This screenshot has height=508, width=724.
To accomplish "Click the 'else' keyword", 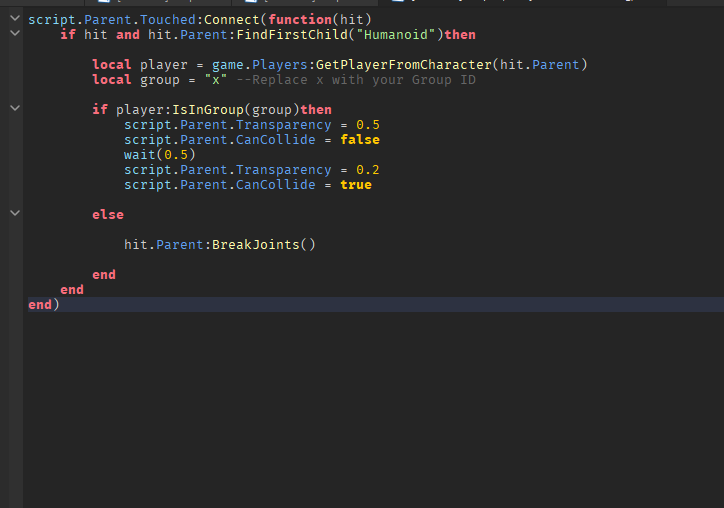I will coord(108,215).
